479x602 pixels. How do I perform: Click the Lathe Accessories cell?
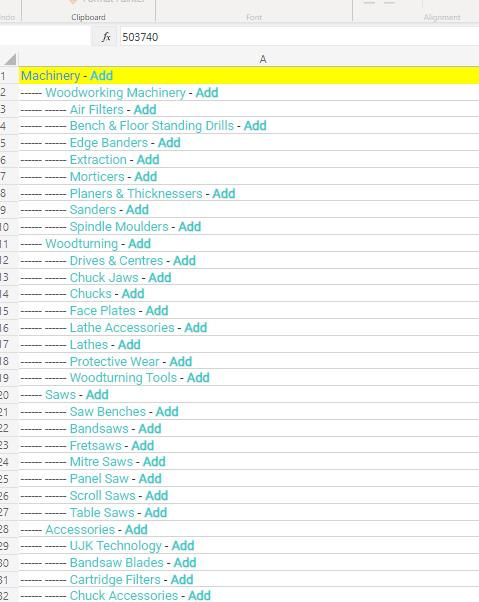pyautogui.click(x=248, y=327)
